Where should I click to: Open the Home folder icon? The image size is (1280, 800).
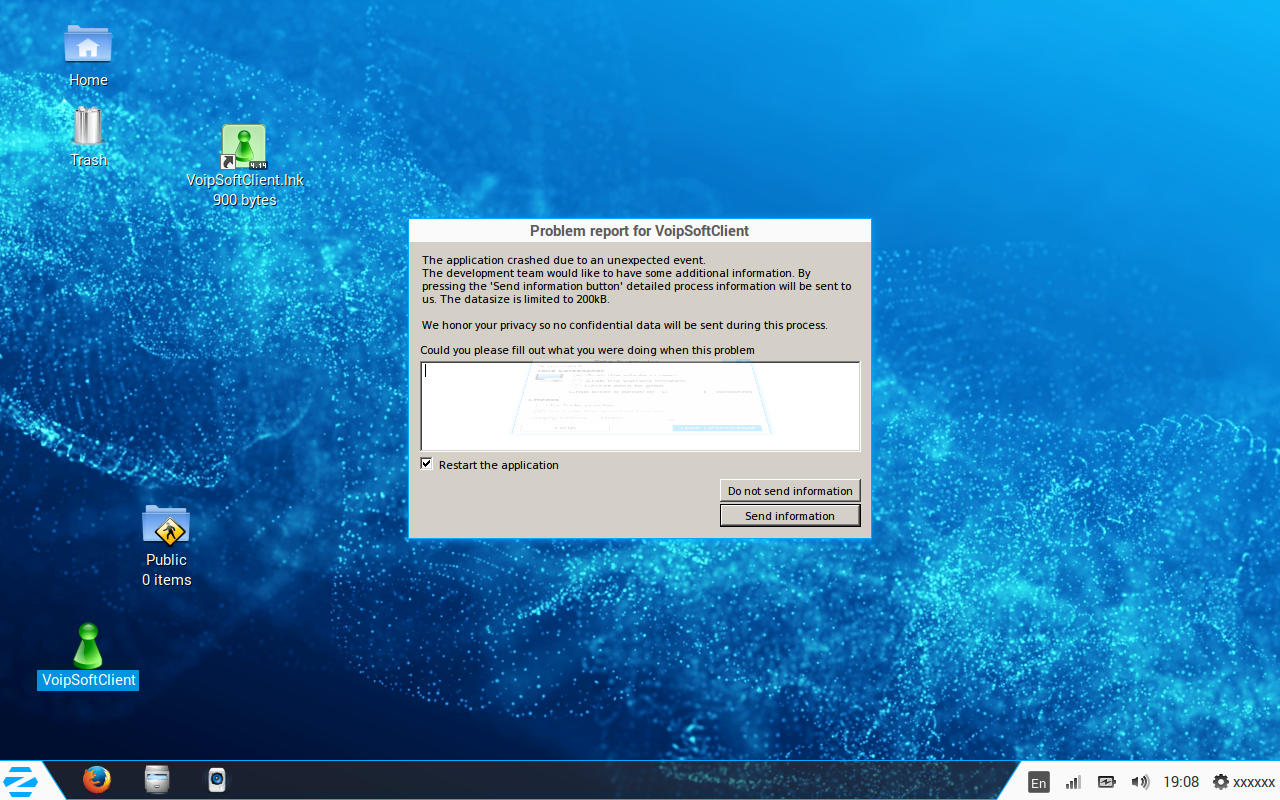click(88, 45)
